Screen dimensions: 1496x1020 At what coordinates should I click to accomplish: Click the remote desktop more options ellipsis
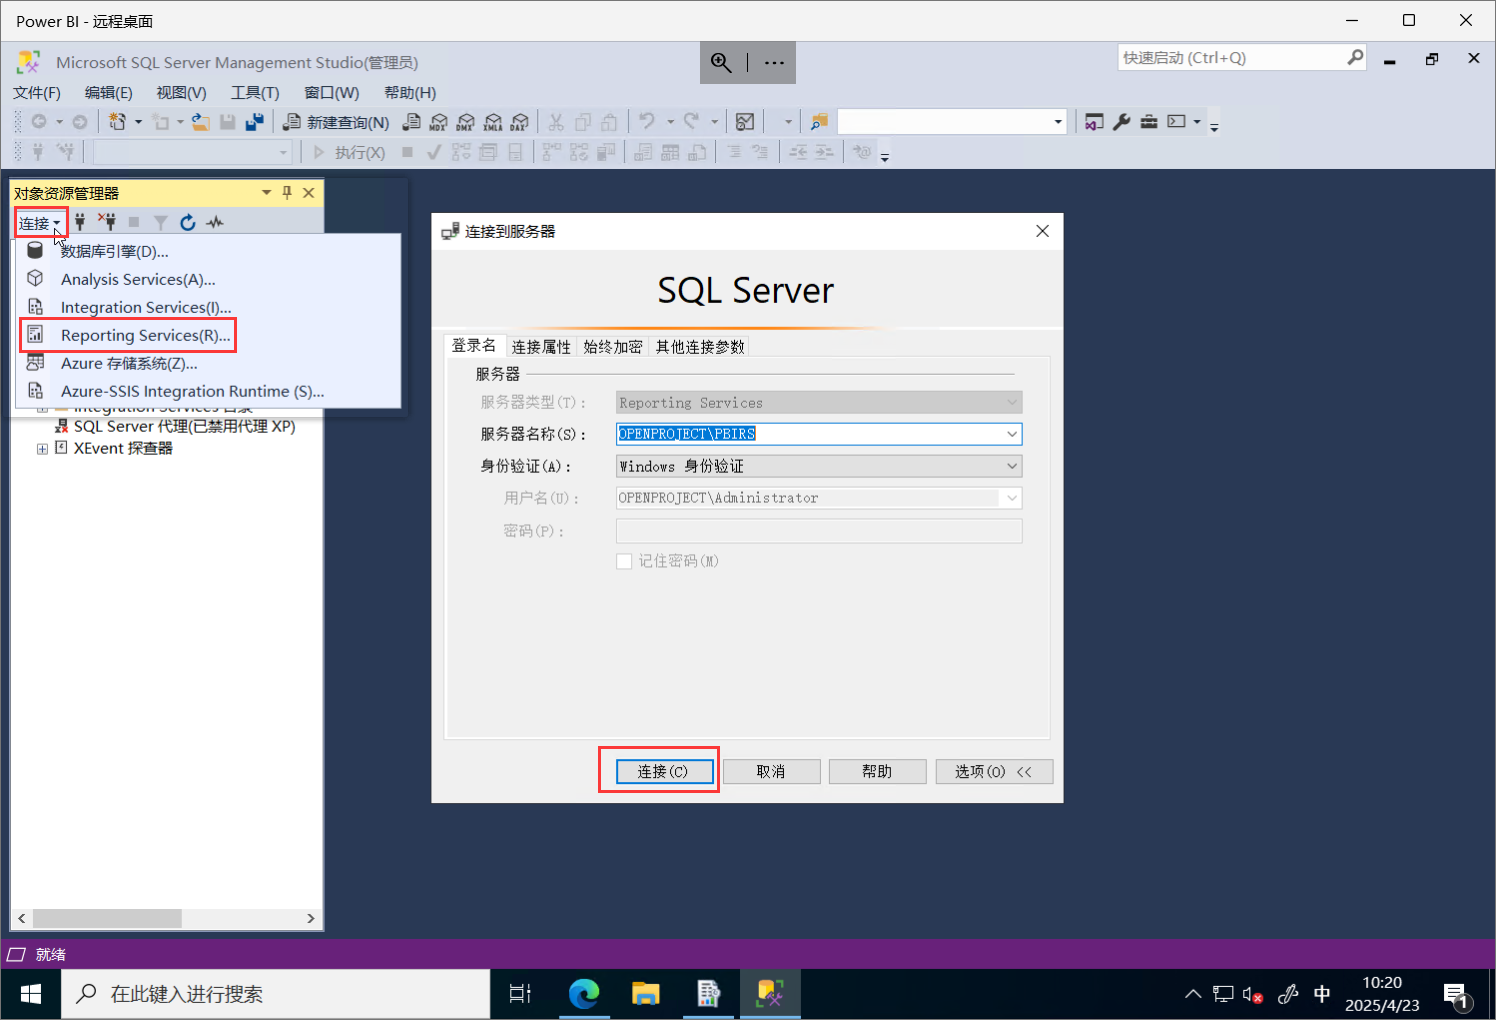click(774, 62)
